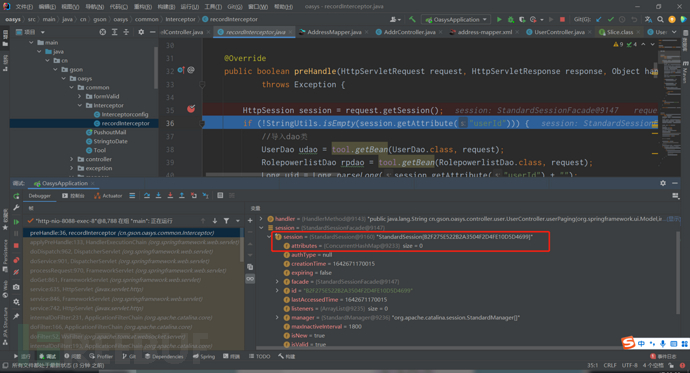
Task: Expand the controller folder in project tree
Action: coord(72,159)
